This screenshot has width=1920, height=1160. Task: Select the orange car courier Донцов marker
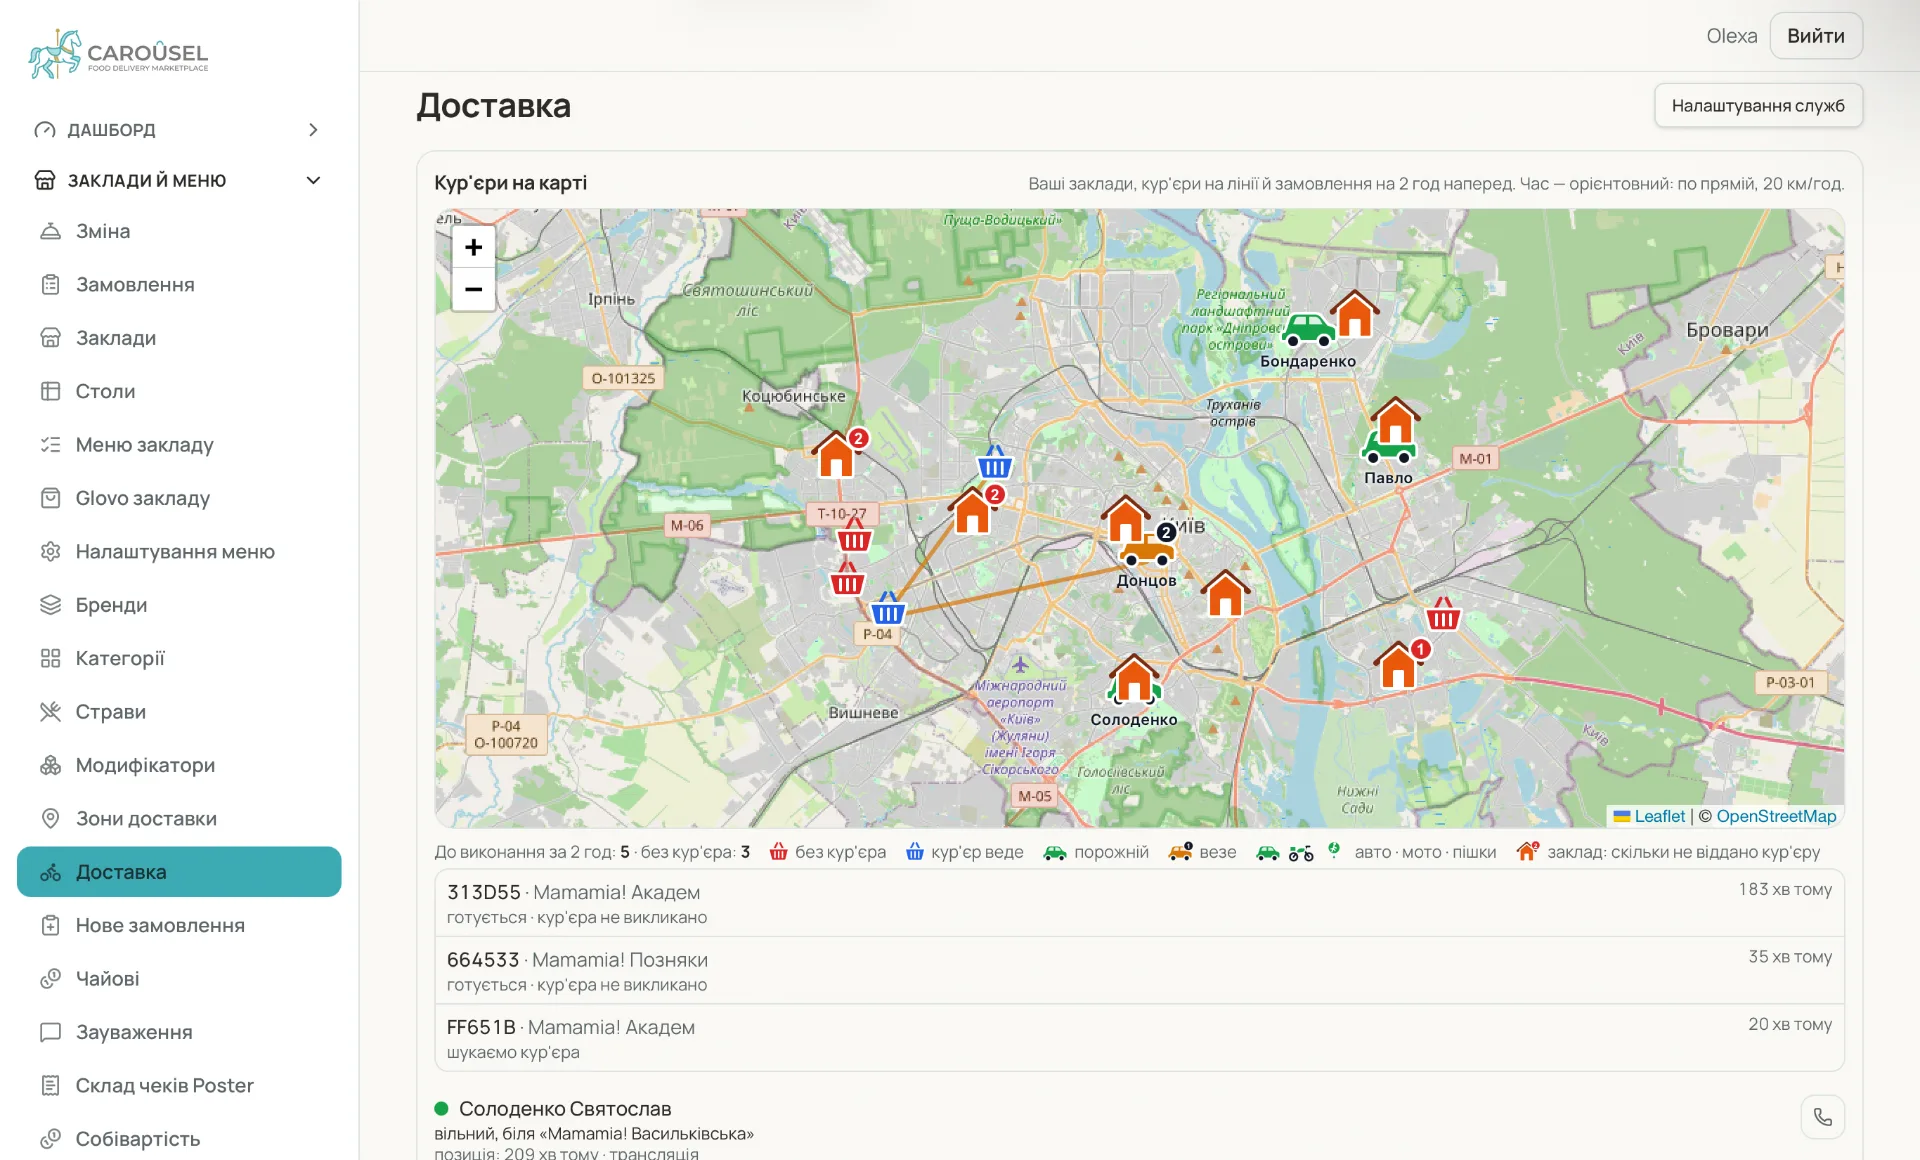click(x=1147, y=551)
